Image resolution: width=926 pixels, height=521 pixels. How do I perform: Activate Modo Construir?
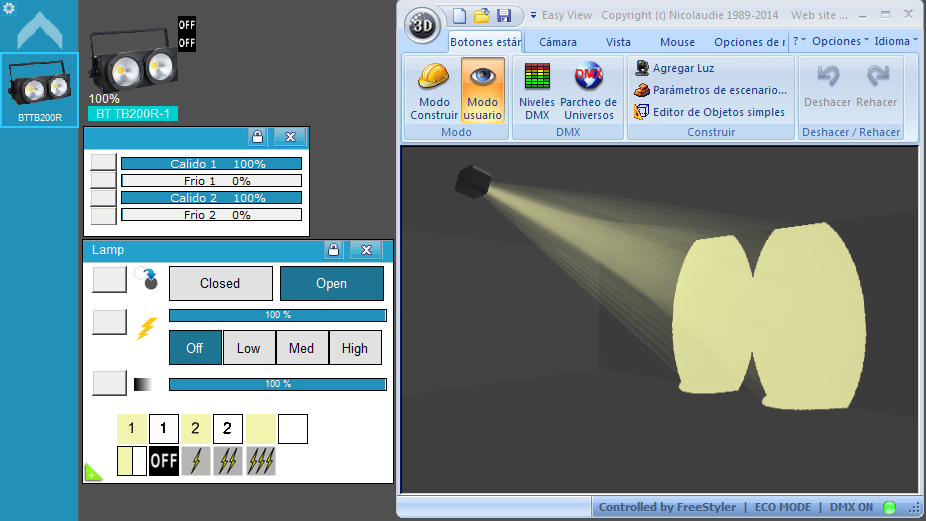pyautogui.click(x=434, y=91)
